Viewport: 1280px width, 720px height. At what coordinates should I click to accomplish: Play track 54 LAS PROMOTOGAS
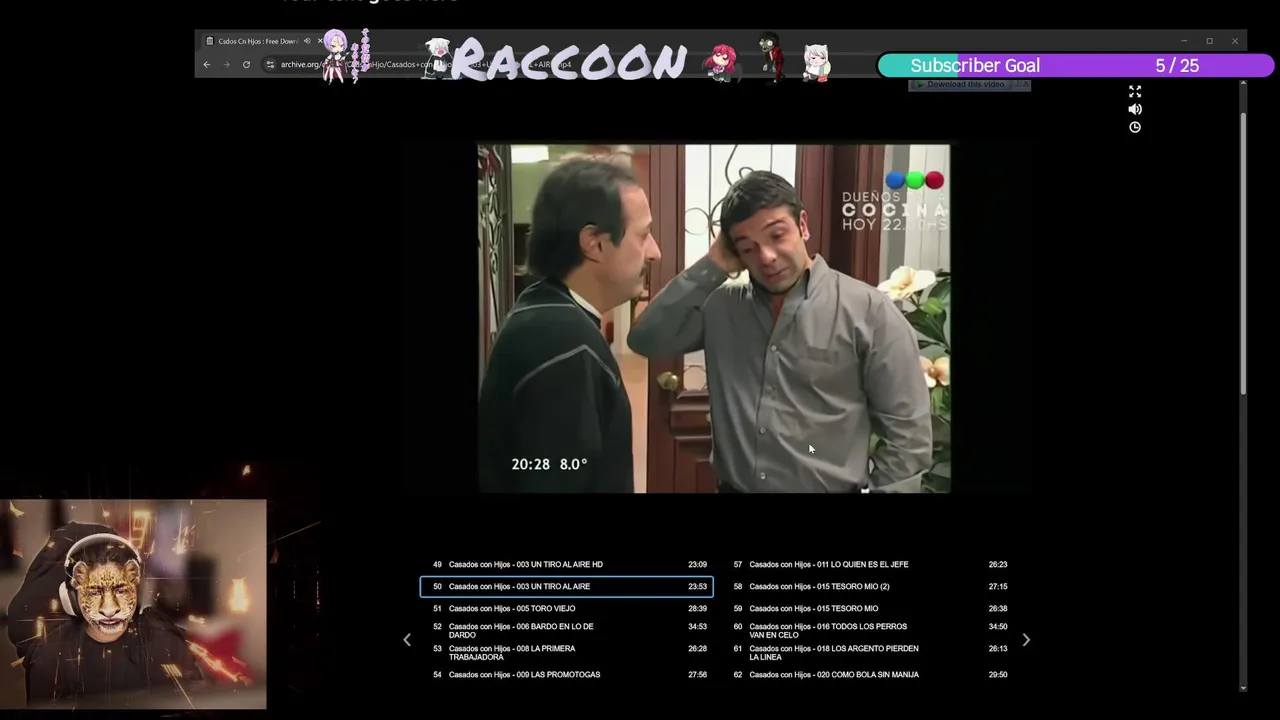click(568, 674)
